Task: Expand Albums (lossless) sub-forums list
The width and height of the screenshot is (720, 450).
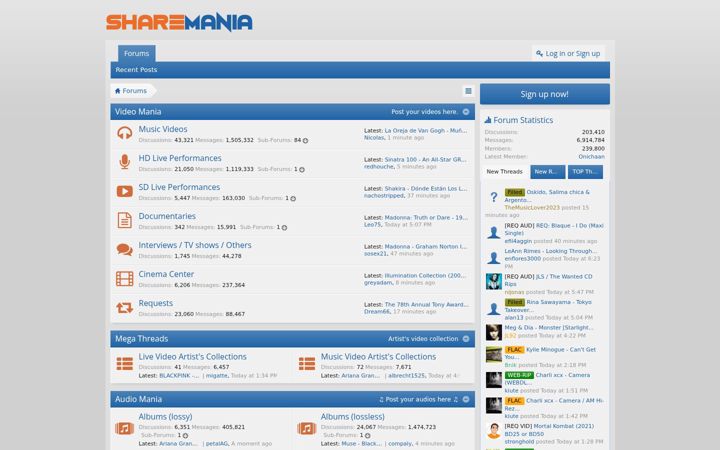Action: click(x=367, y=435)
